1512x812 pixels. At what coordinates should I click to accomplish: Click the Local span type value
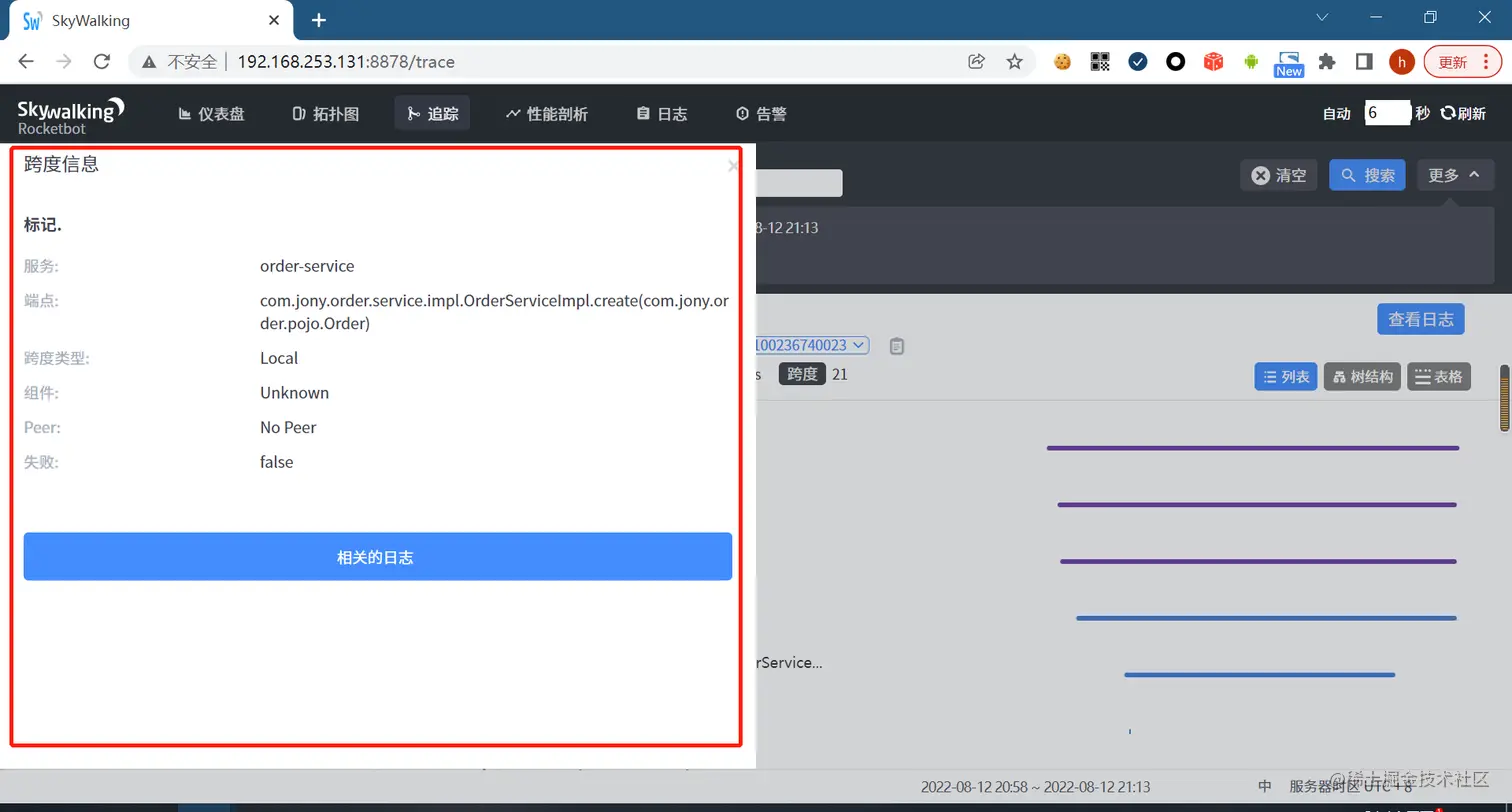pyautogui.click(x=279, y=358)
